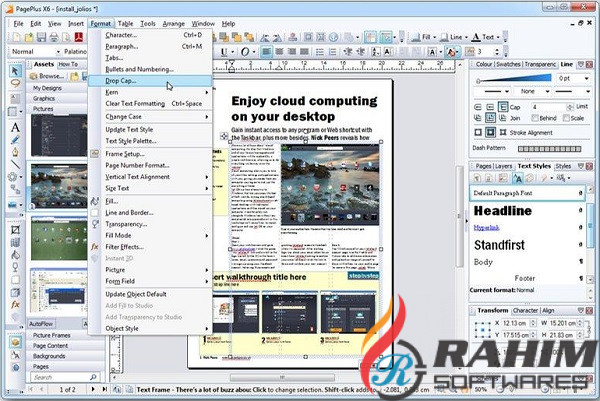Click the Dash Pattern bar
600x401 pixels.
[x=549, y=149]
